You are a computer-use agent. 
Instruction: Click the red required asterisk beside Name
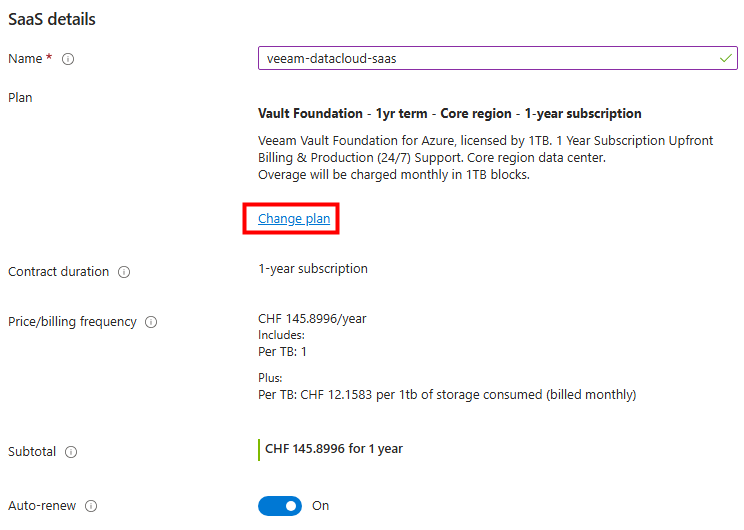click(x=49, y=57)
